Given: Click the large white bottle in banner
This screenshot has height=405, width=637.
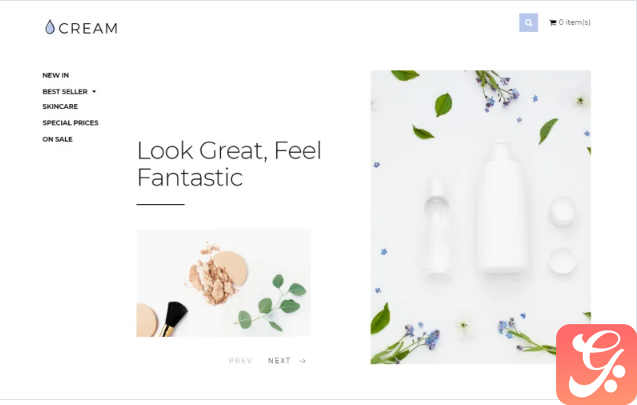Looking at the screenshot, I should [502, 207].
